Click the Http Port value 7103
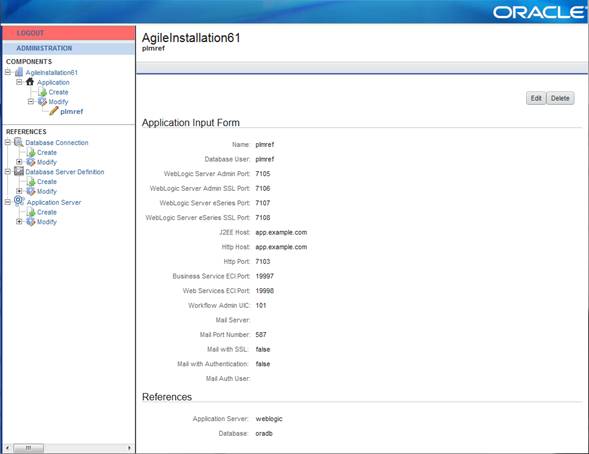The height and width of the screenshot is (454, 589). [x=263, y=261]
